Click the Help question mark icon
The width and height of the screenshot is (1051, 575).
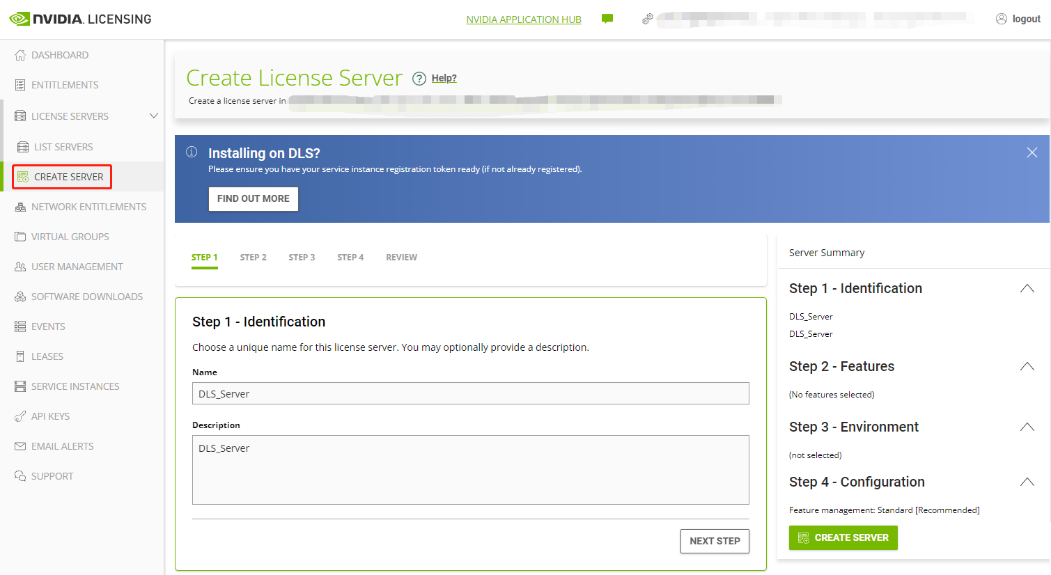click(x=419, y=79)
